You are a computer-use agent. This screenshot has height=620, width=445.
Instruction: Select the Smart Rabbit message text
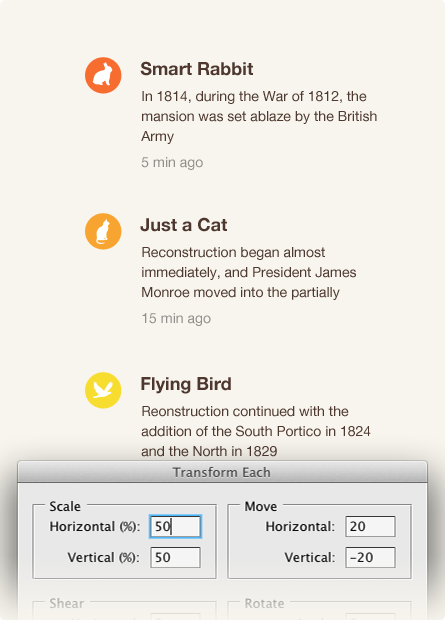[x=259, y=116]
